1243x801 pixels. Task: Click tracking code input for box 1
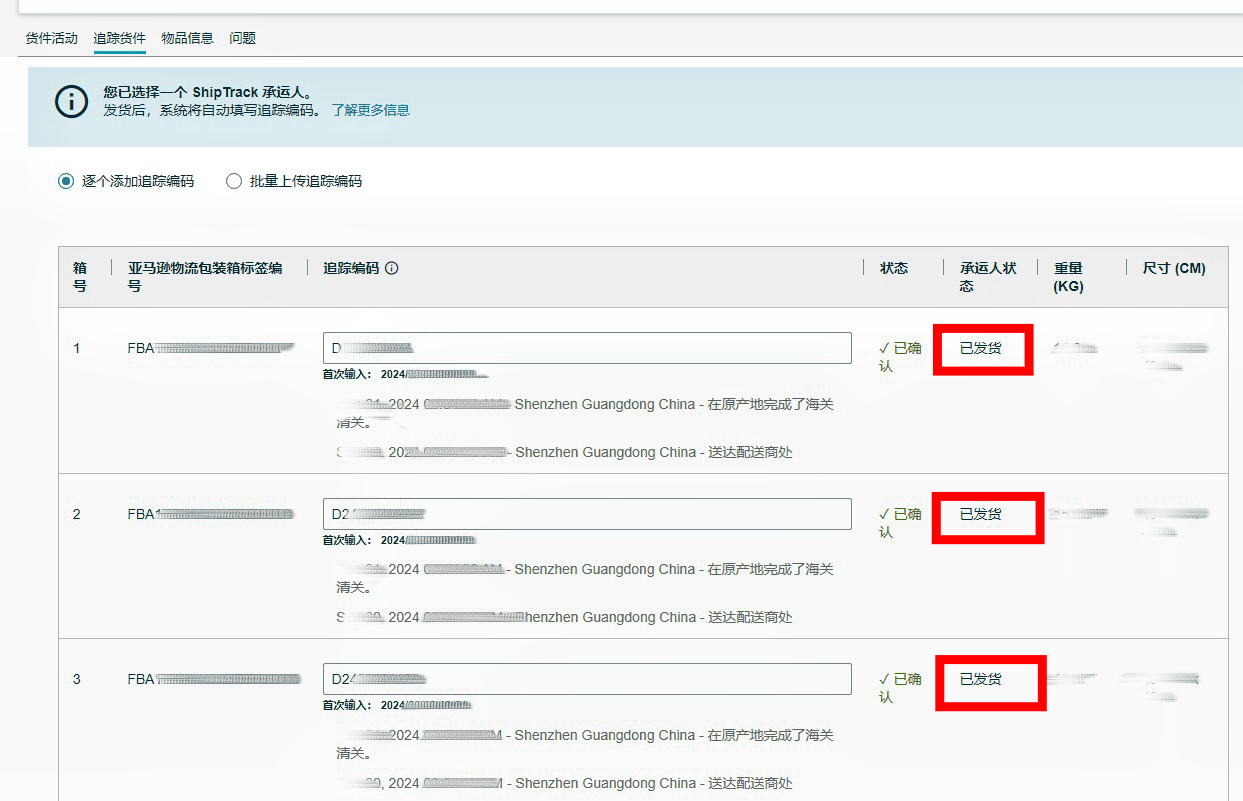[587, 348]
